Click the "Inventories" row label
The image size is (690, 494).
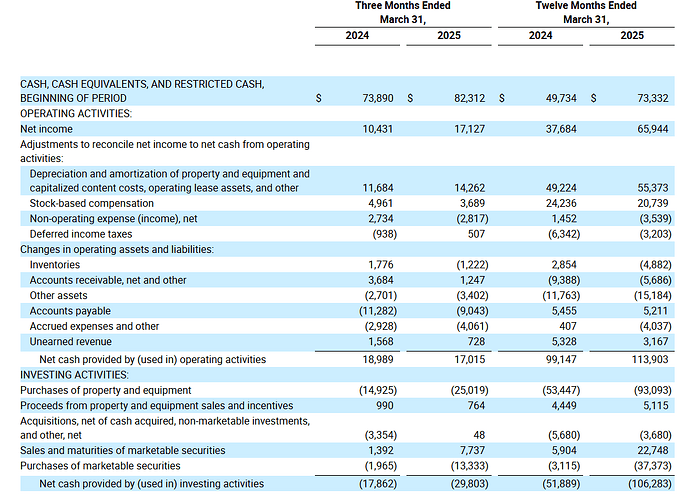pyautogui.click(x=55, y=264)
